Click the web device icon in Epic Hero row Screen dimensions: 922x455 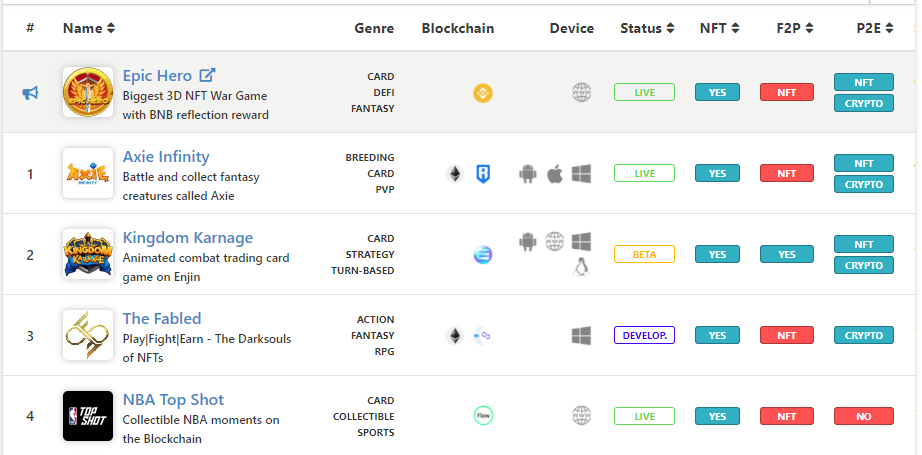pyautogui.click(x=582, y=92)
